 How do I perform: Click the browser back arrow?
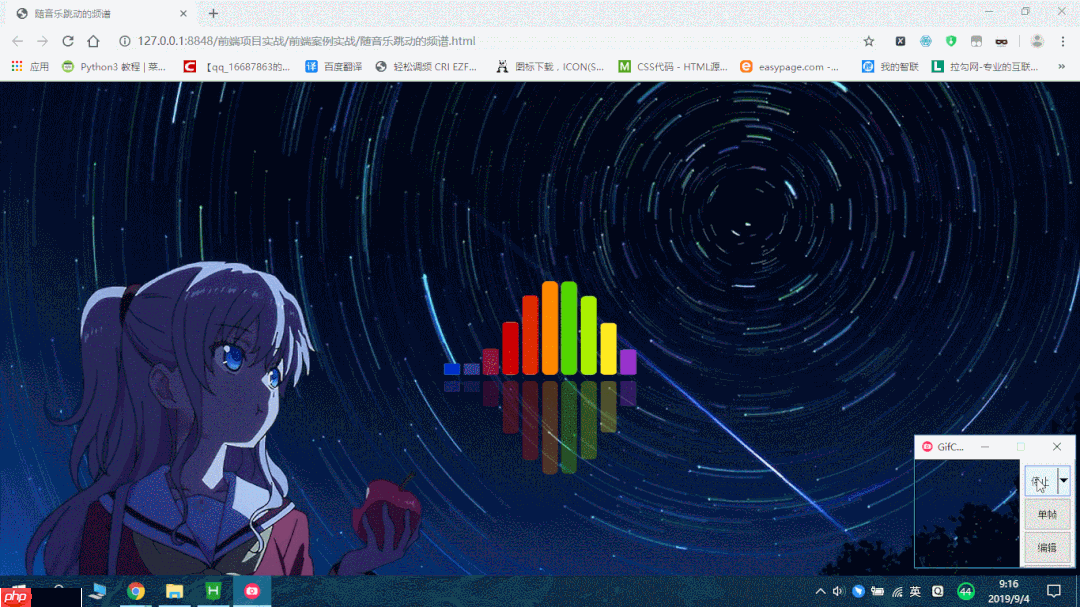tap(16, 41)
